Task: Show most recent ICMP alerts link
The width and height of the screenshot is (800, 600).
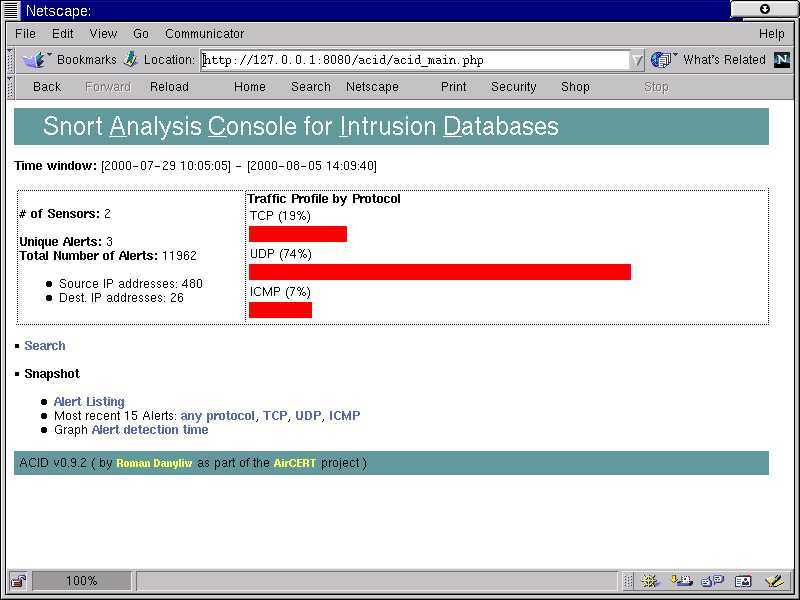Action: tap(344, 416)
